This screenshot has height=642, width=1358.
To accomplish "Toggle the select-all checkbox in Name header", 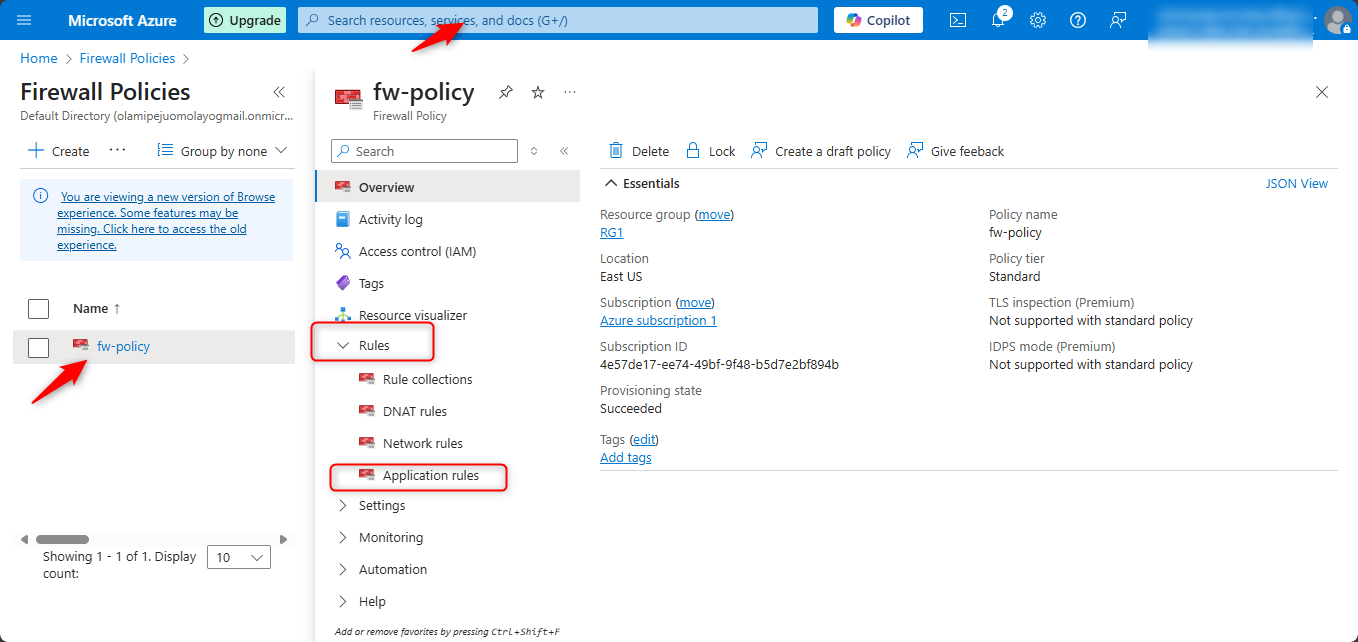I will click(x=38, y=308).
